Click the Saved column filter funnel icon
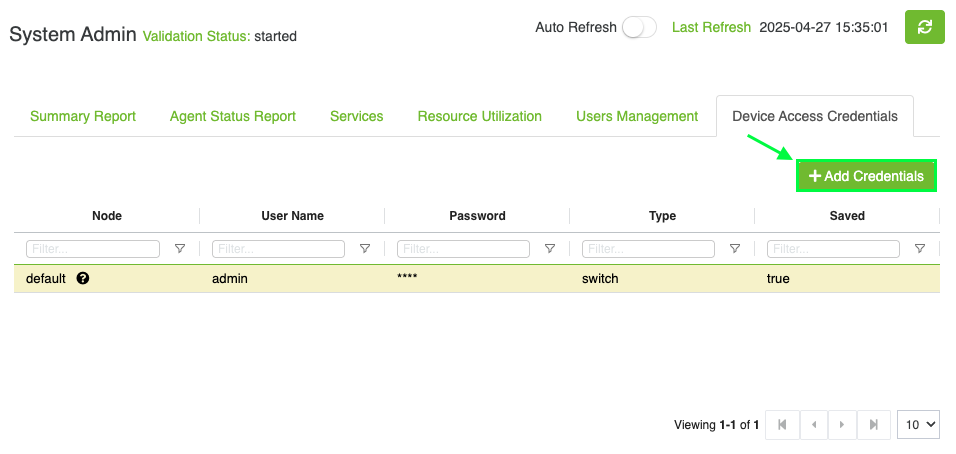 (x=920, y=249)
